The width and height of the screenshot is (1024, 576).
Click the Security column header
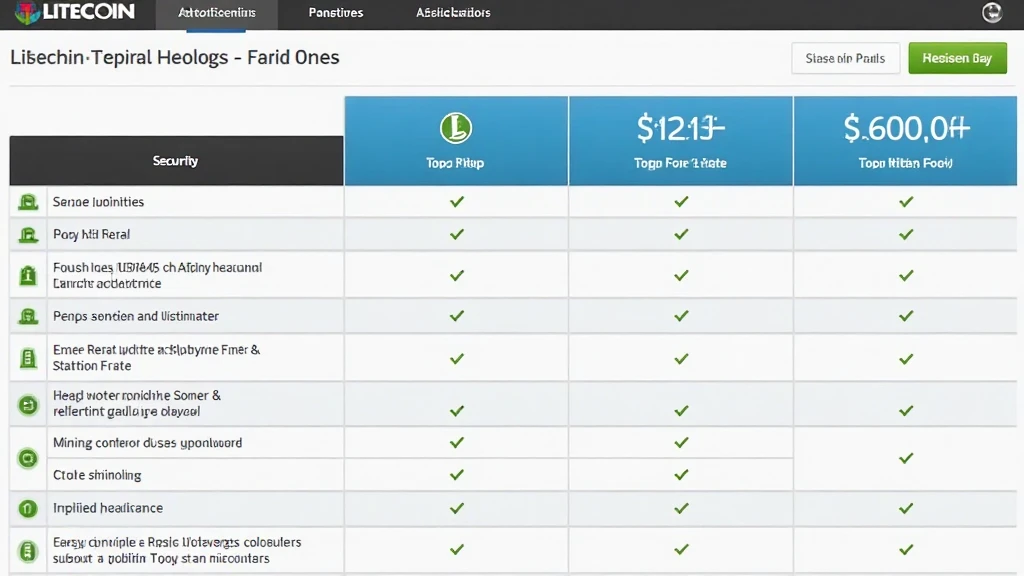[x=176, y=161]
